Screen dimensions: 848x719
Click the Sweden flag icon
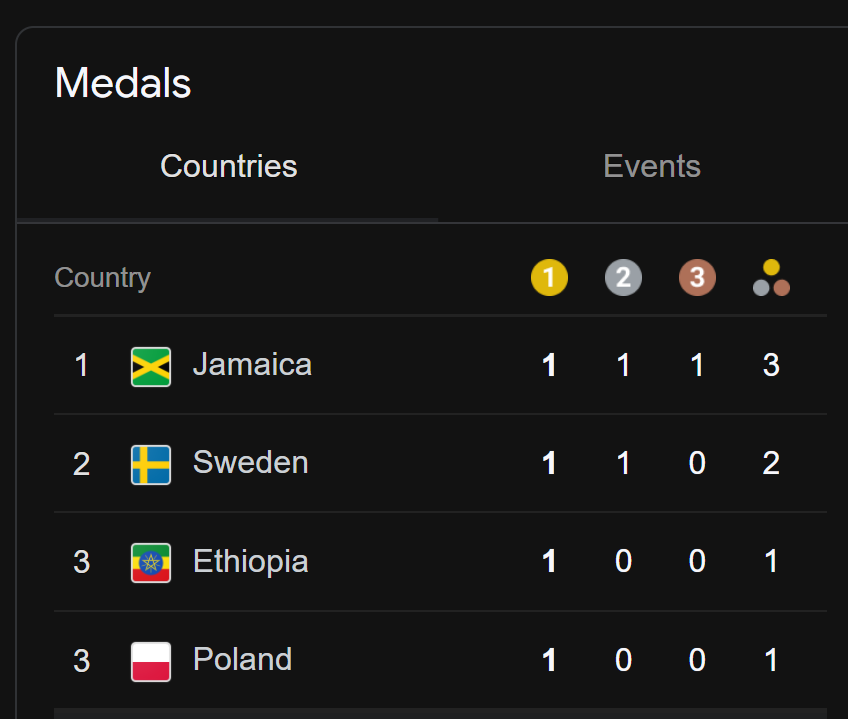[151, 465]
